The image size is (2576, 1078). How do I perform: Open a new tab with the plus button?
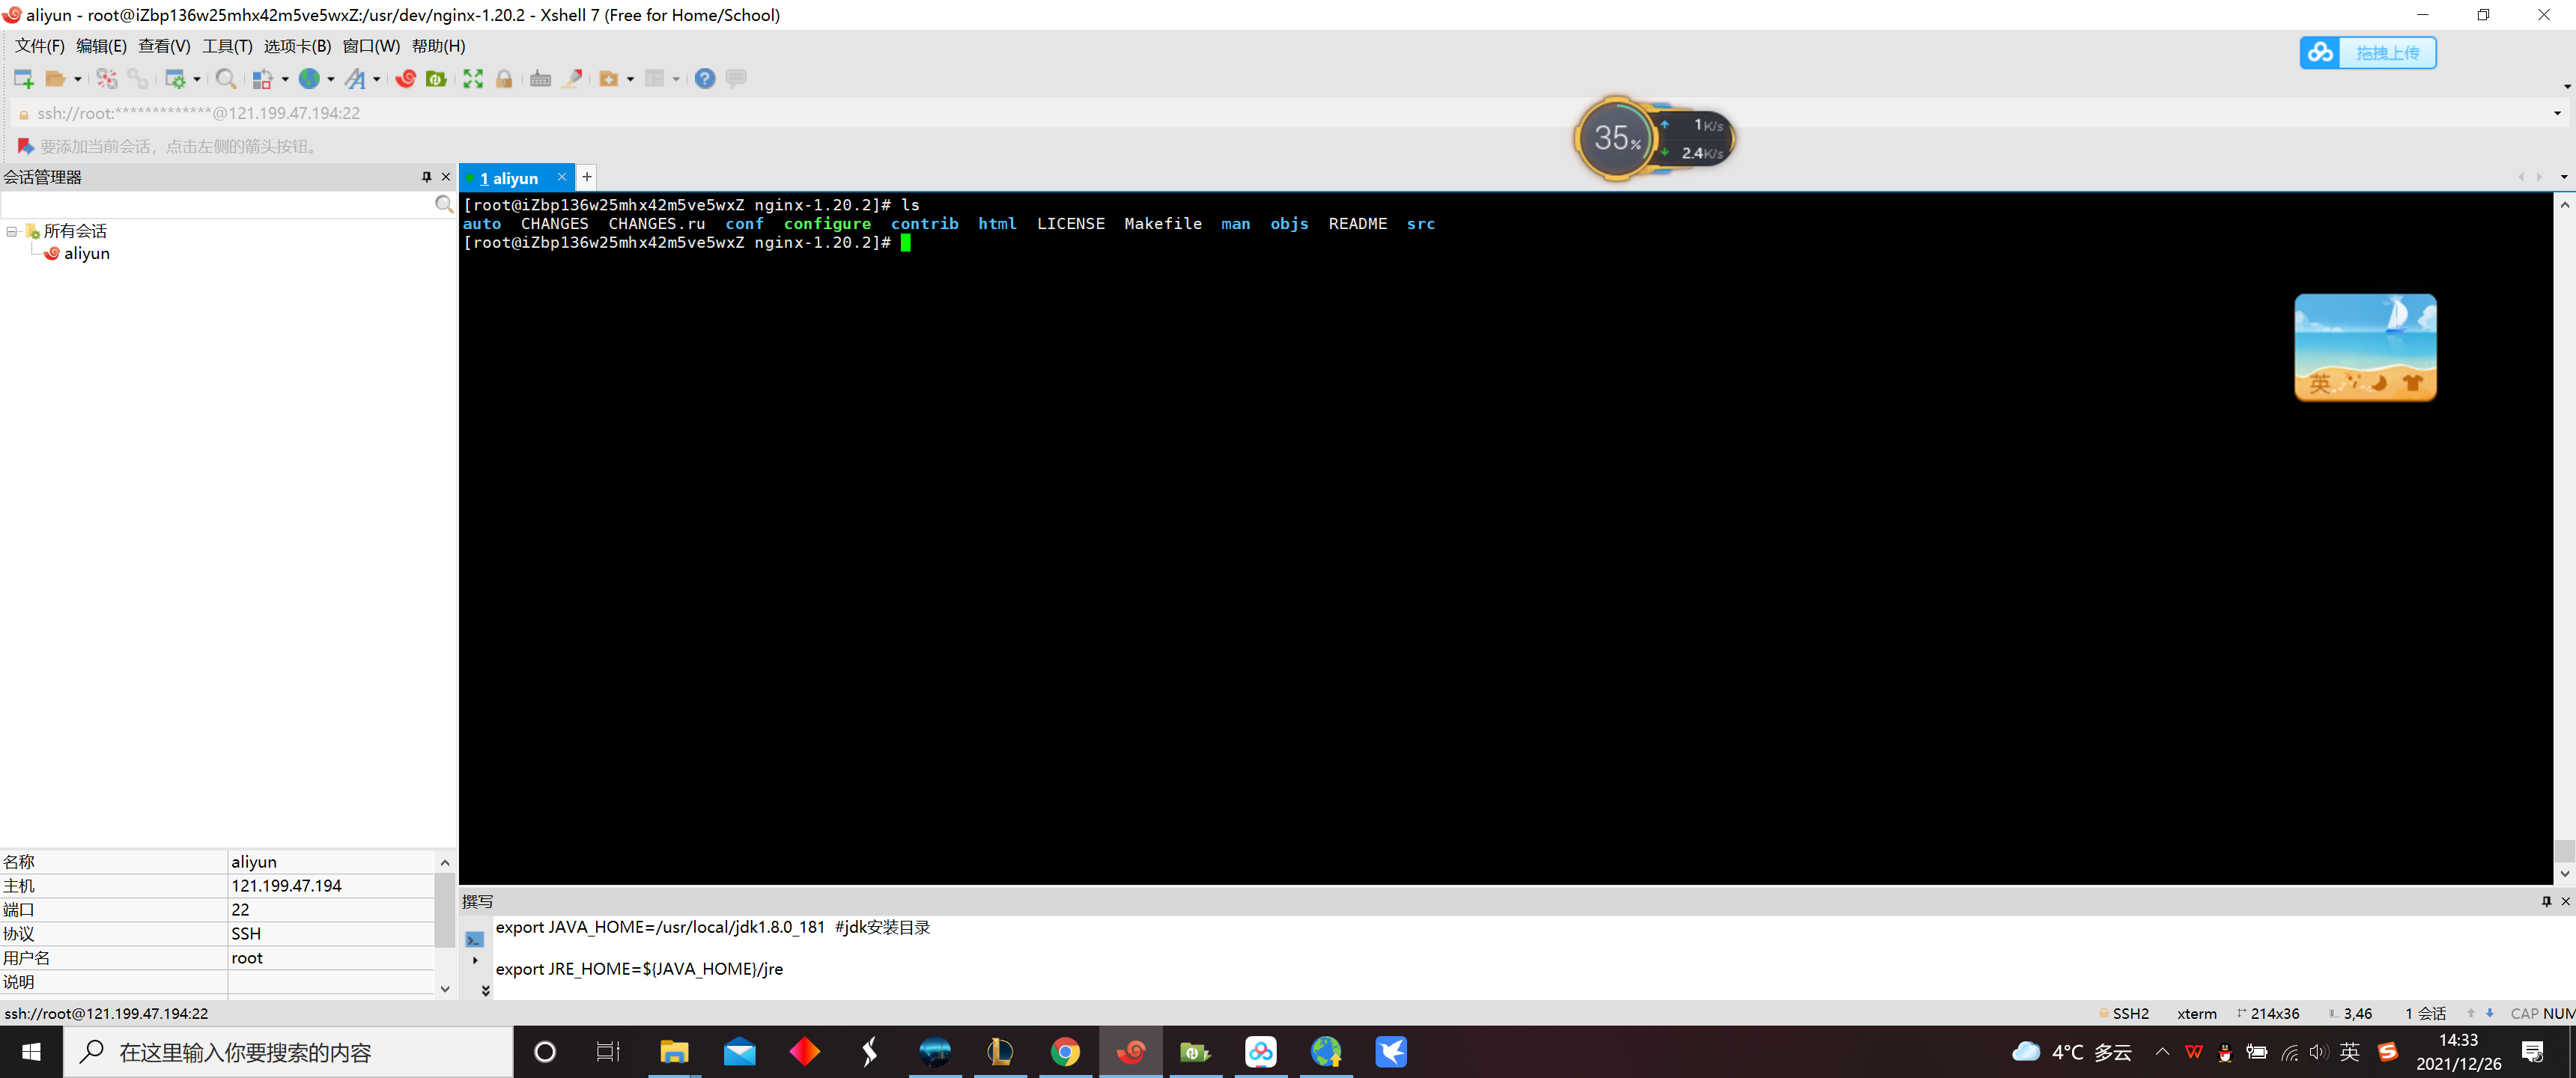pyautogui.click(x=587, y=177)
